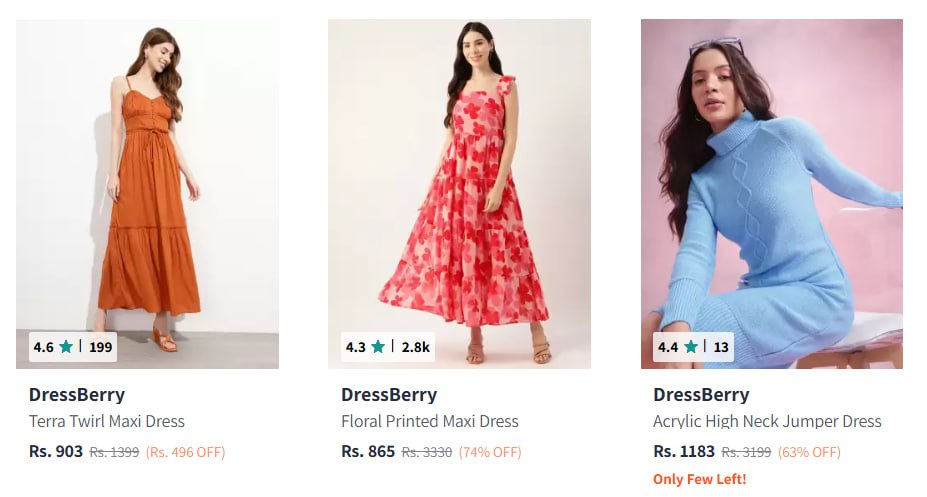
Task: Click the Terra Twirl Maxi Dress title
Action: point(107,421)
